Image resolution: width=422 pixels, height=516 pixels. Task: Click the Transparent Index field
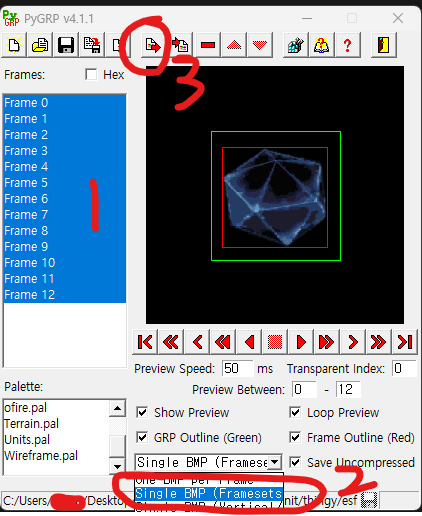tap(404, 369)
